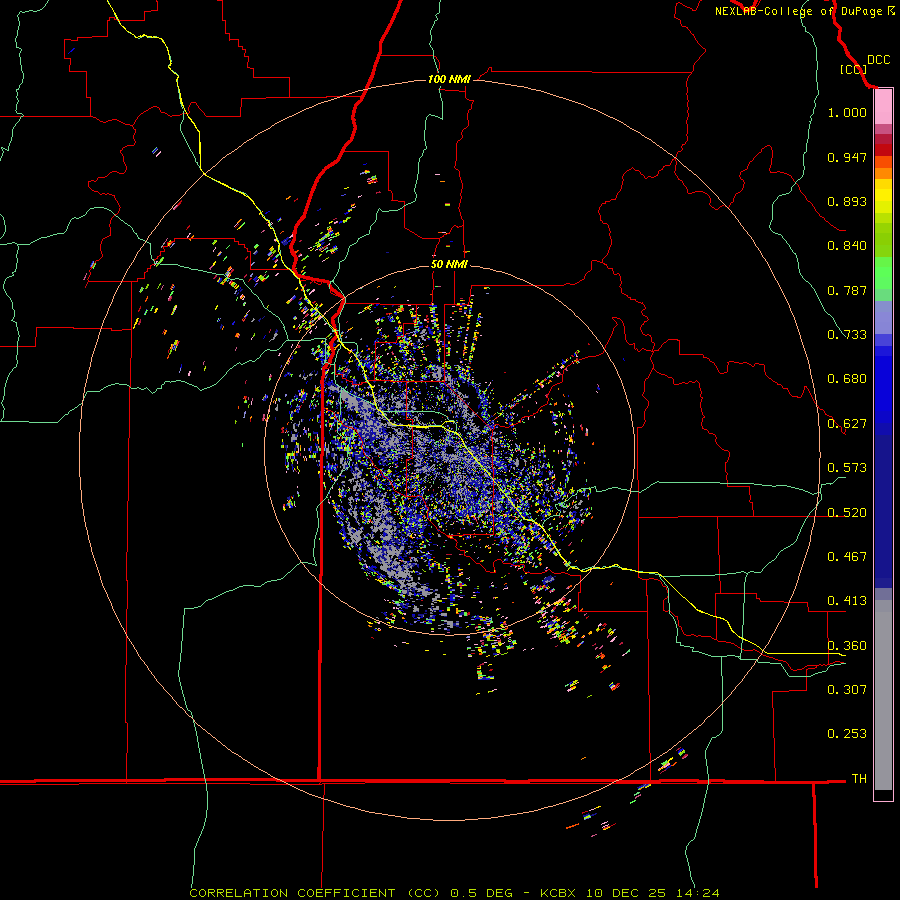Click the 100 NMI range ring label
The height and width of the screenshot is (900, 900).
coord(449,79)
